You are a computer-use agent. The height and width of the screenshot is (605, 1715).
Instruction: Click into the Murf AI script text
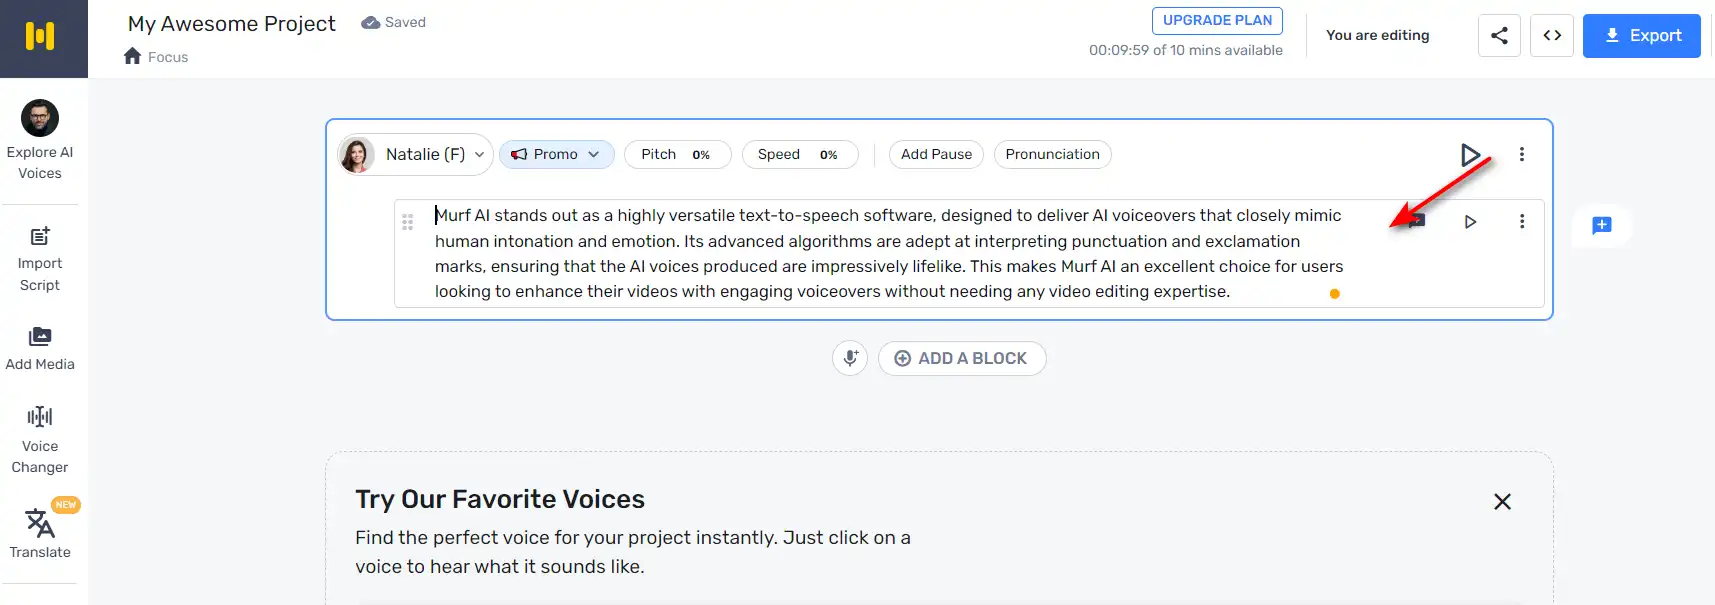tap(888, 253)
